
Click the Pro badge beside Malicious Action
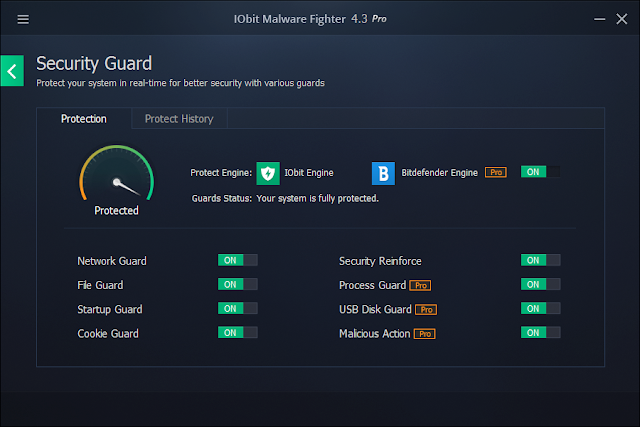click(x=424, y=334)
